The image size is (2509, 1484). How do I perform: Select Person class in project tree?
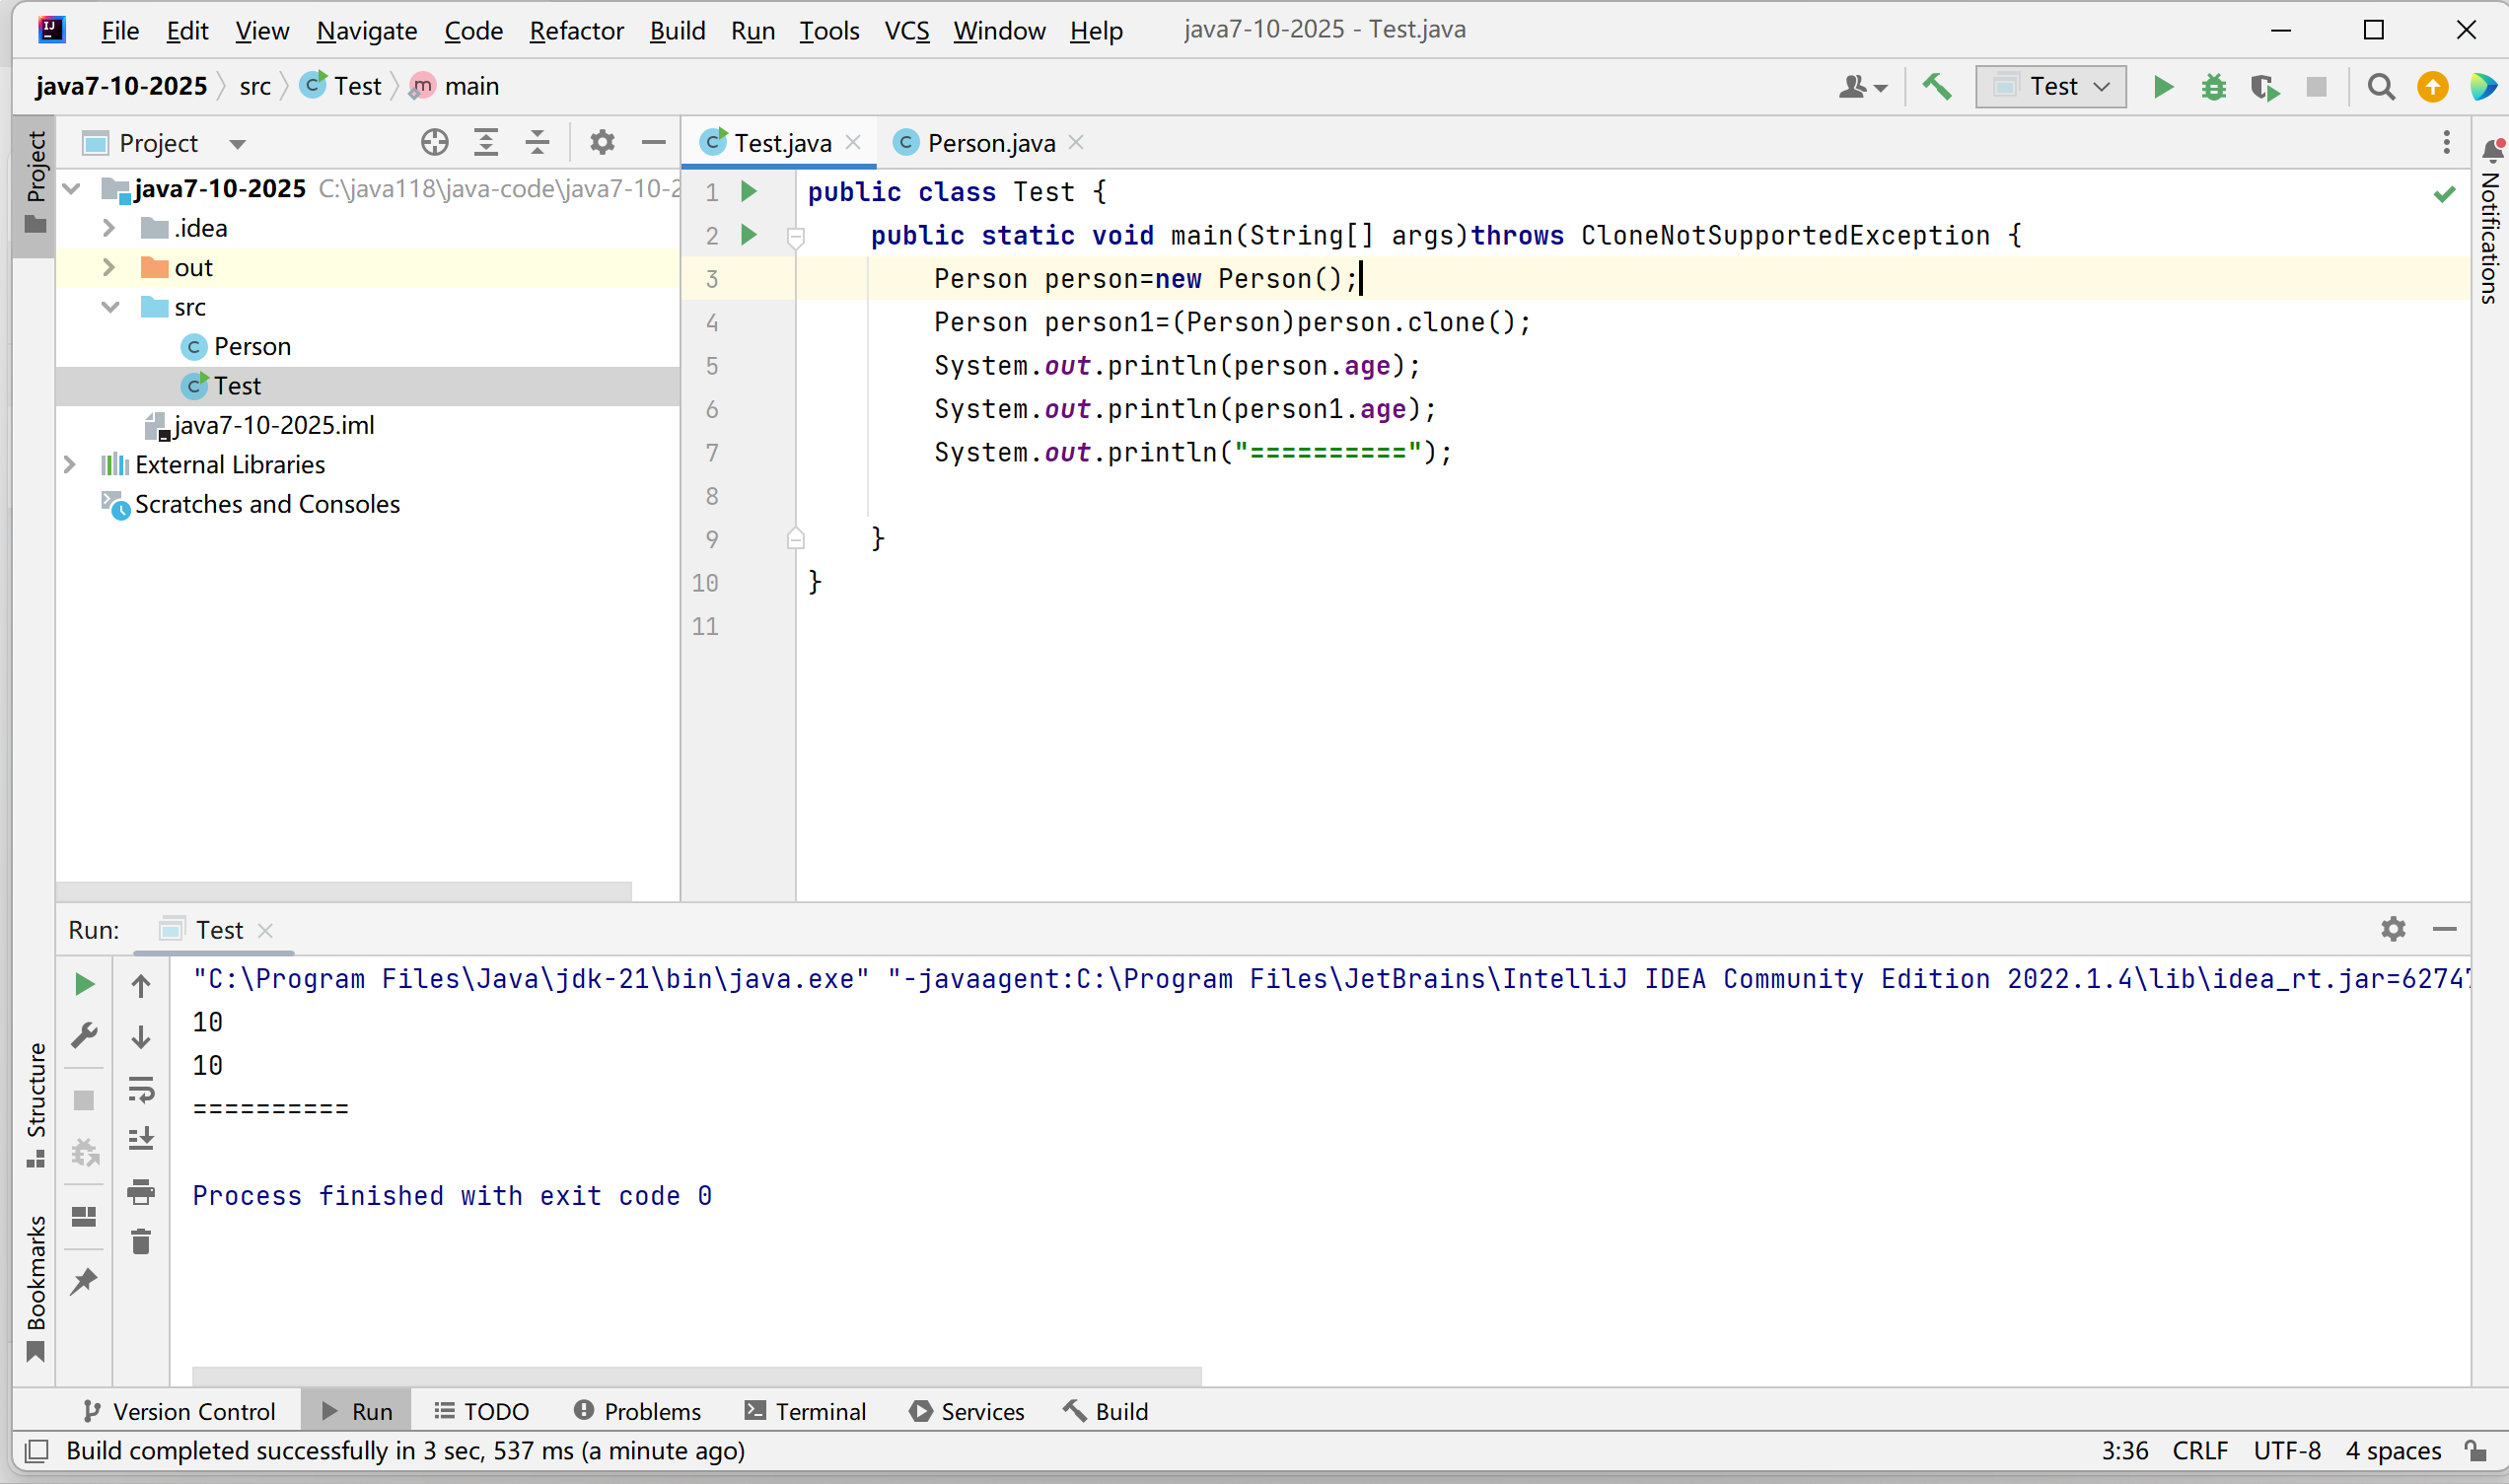click(x=252, y=346)
